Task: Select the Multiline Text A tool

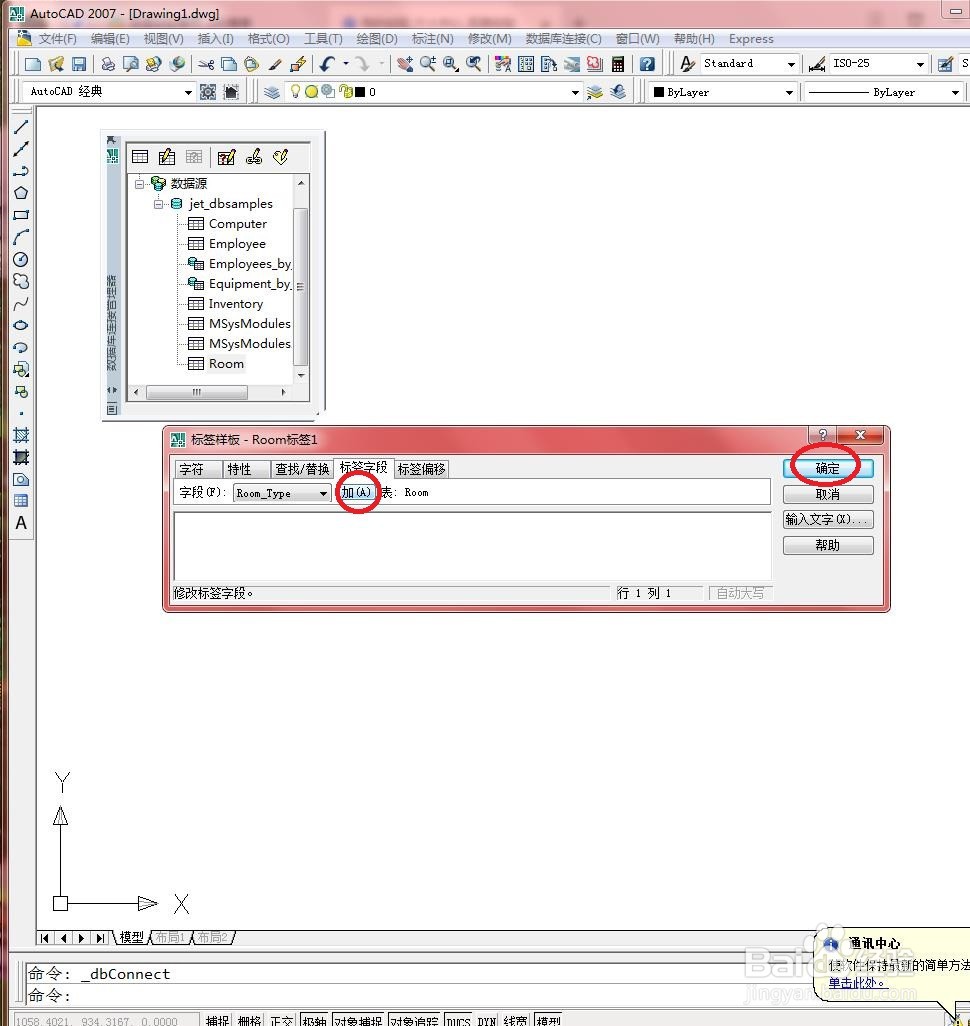Action: point(21,523)
